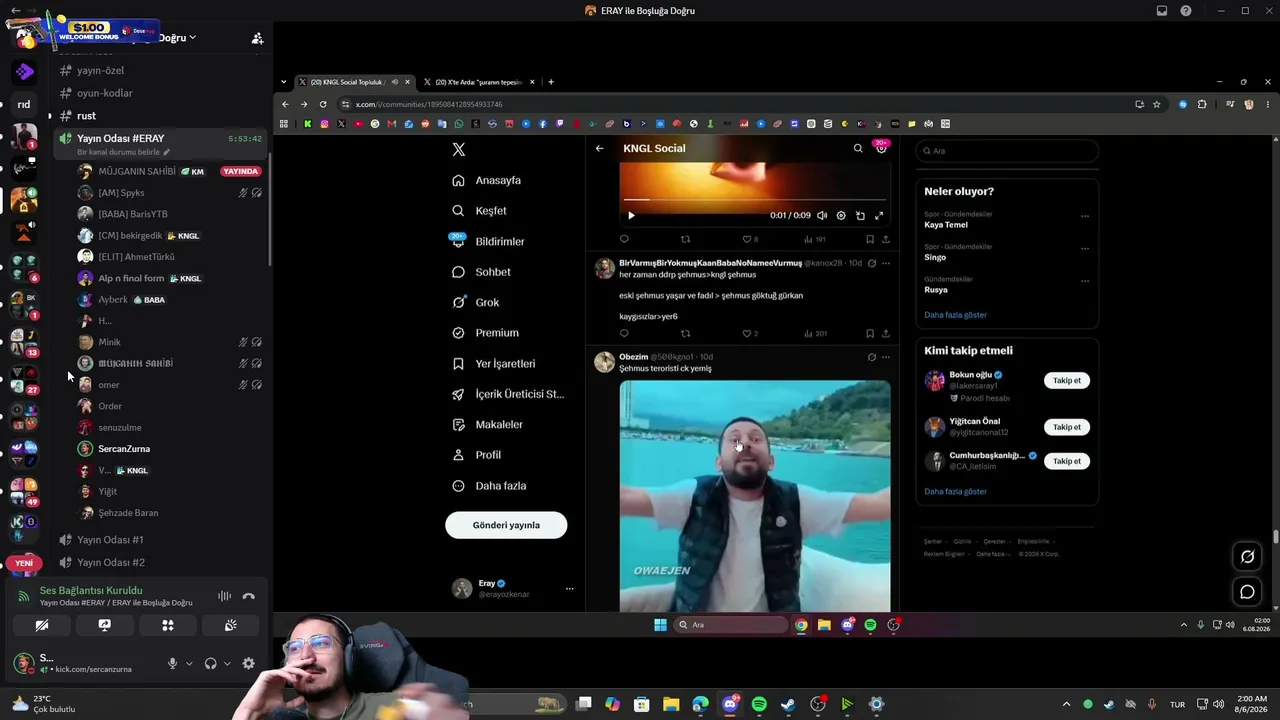1280x720 pixels.
Task: Bookmark the kanox28 post
Action: pos(870,333)
